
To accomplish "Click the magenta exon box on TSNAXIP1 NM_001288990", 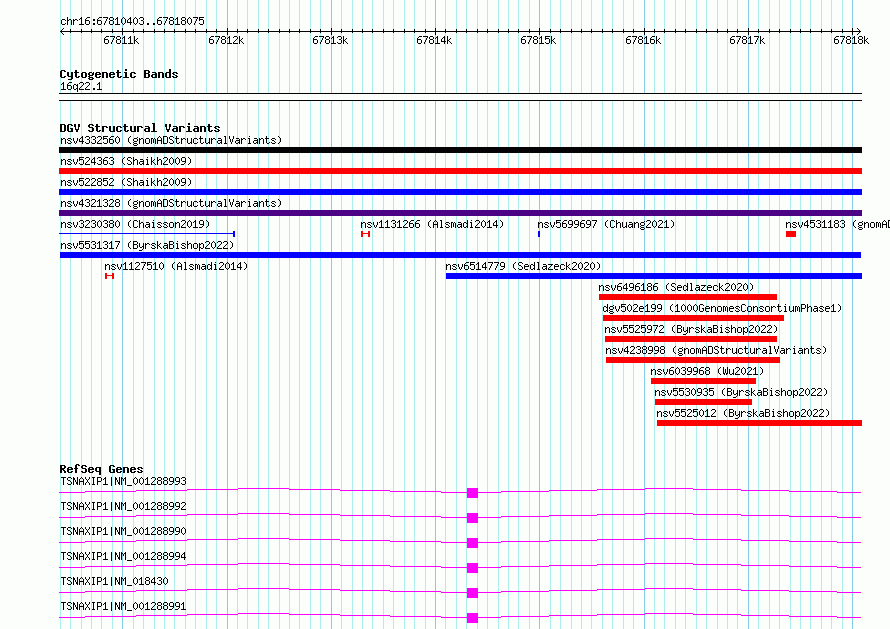I will (x=472, y=543).
